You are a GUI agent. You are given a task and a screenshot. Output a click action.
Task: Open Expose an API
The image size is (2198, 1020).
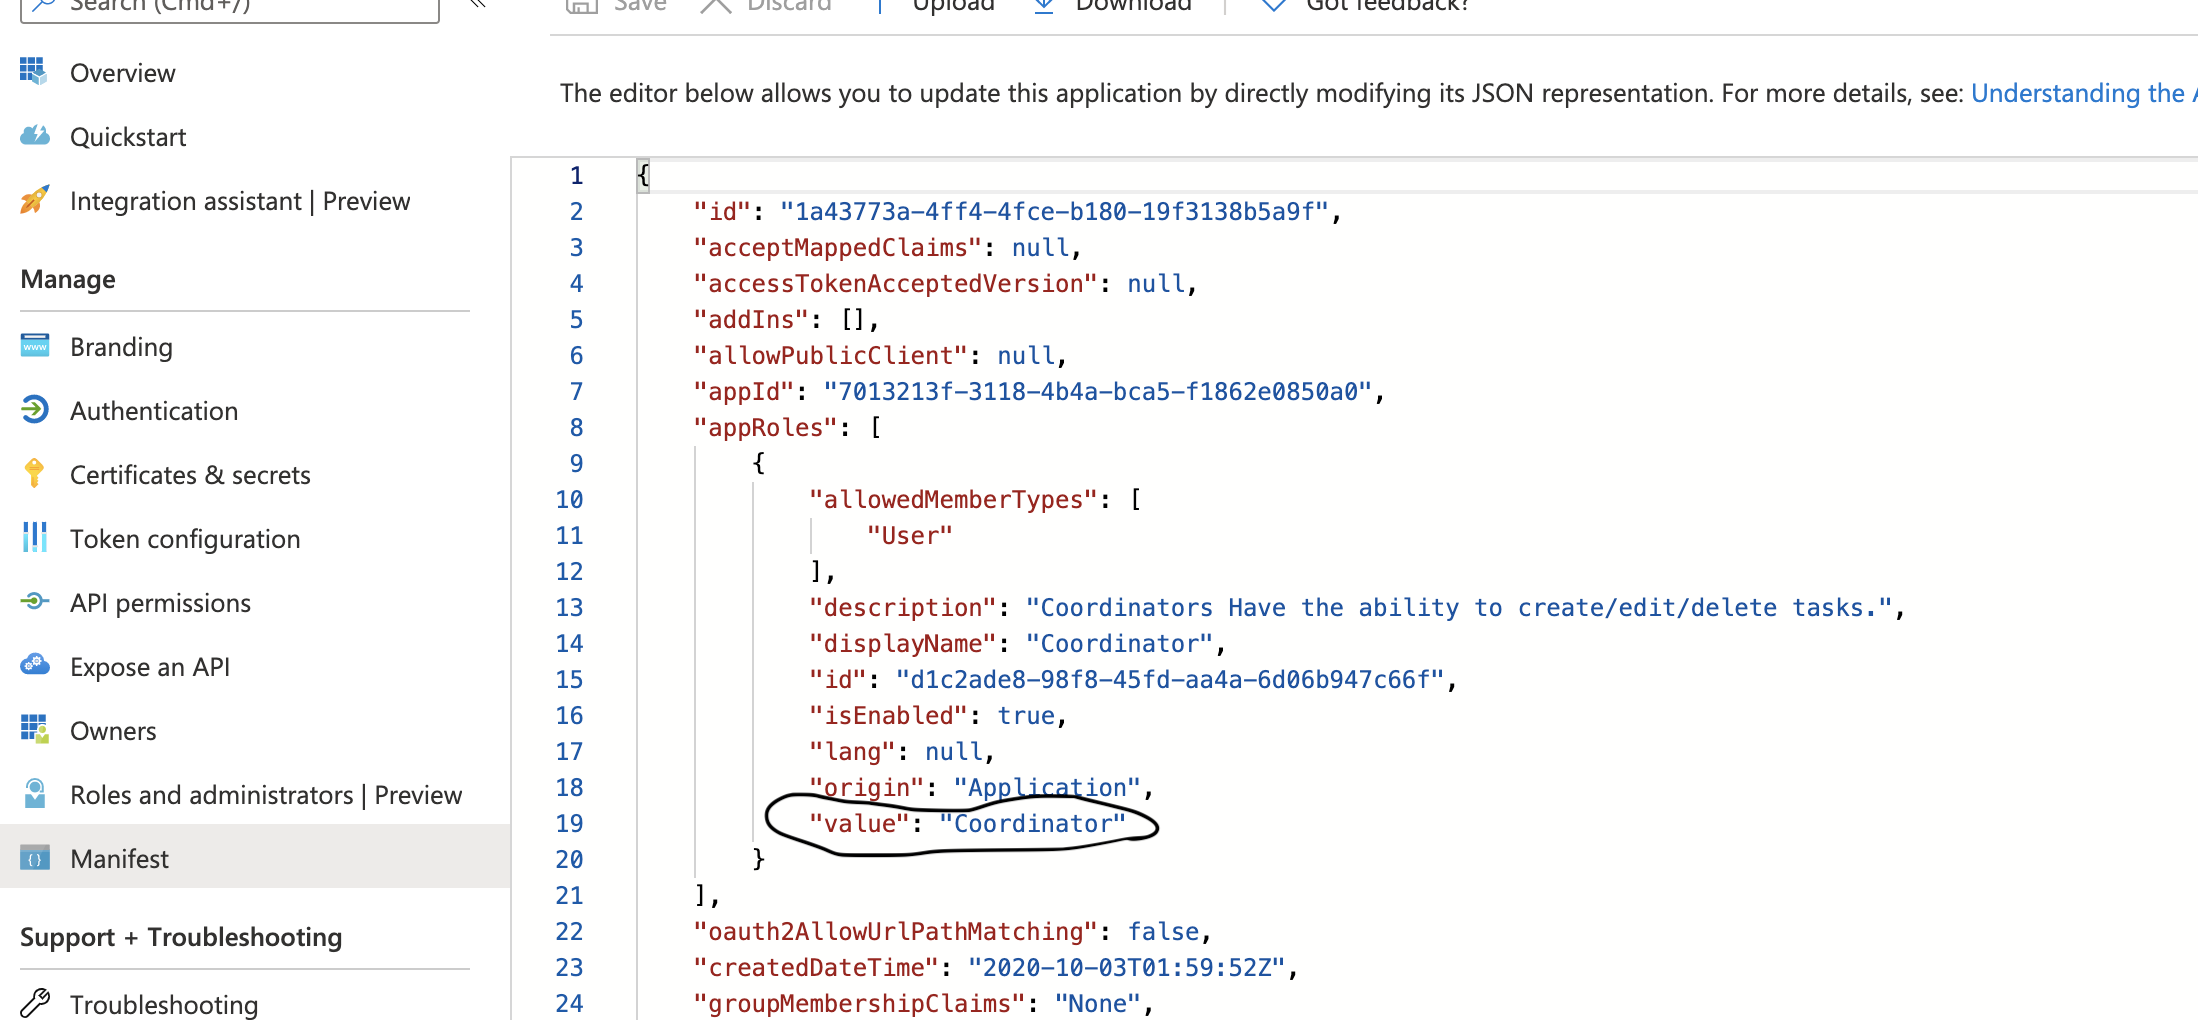151,666
